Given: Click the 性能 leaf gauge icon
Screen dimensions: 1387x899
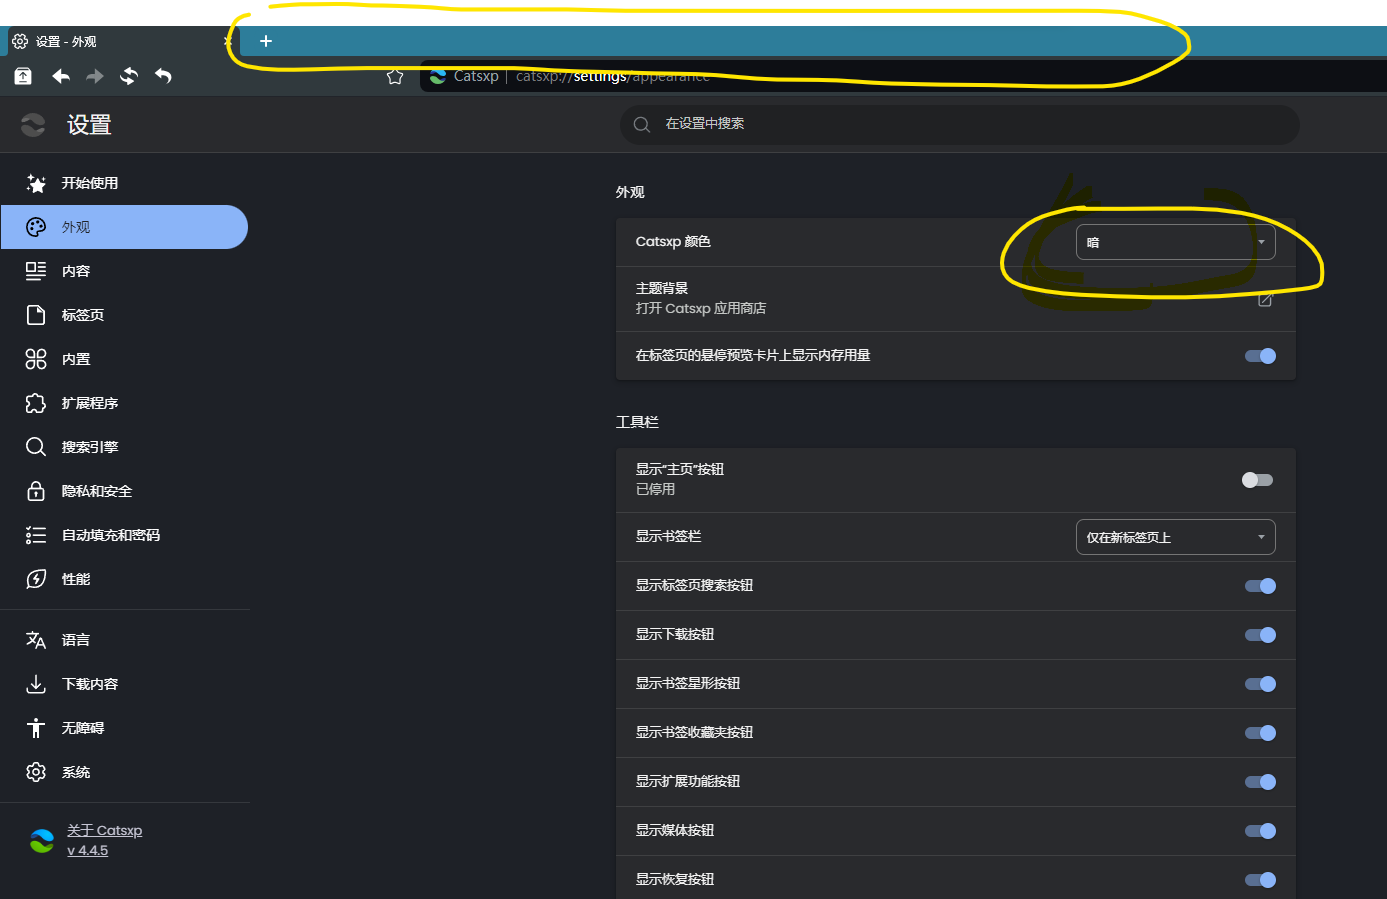Looking at the screenshot, I should click(36, 579).
